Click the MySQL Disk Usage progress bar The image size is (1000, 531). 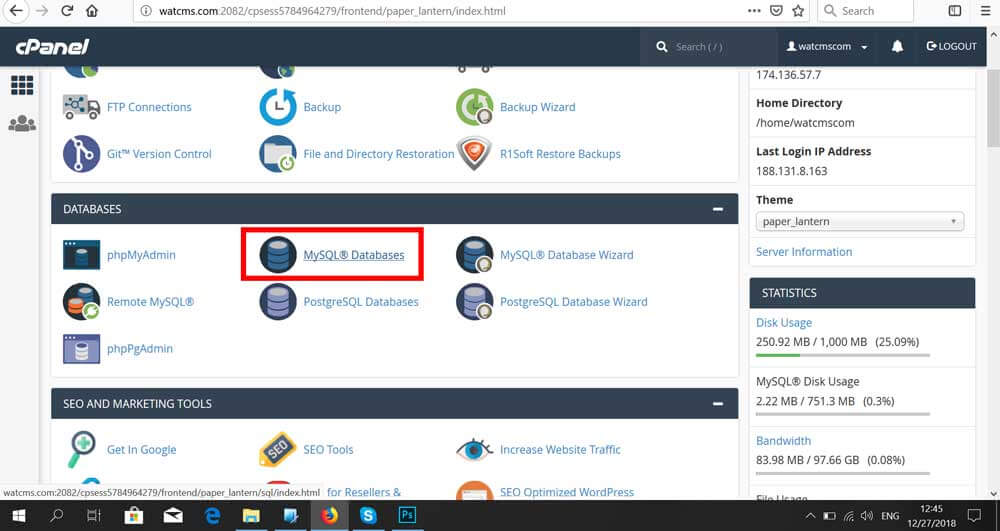(x=842, y=414)
